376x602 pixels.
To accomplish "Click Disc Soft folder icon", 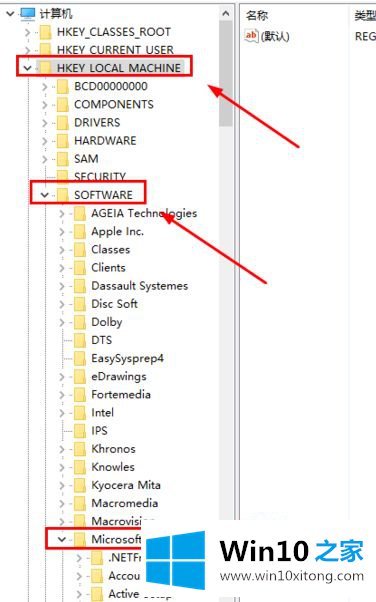I will 80,304.
